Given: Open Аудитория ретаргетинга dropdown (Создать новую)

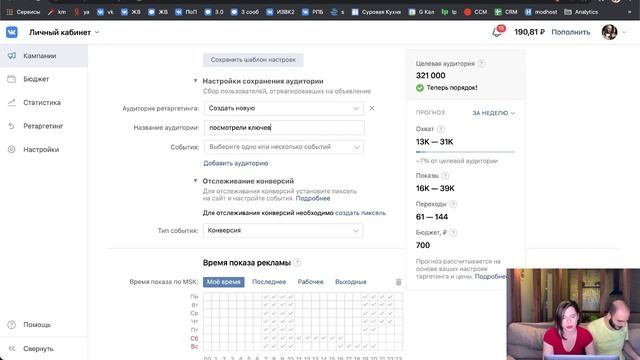Looking at the screenshot, I should point(284,108).
